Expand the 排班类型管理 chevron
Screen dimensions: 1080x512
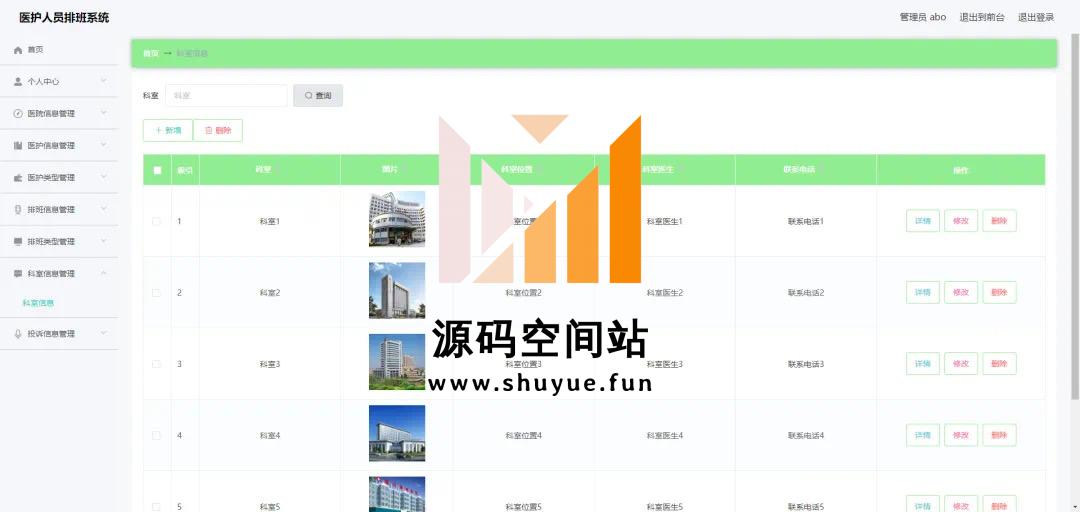(x=103, y=241)
